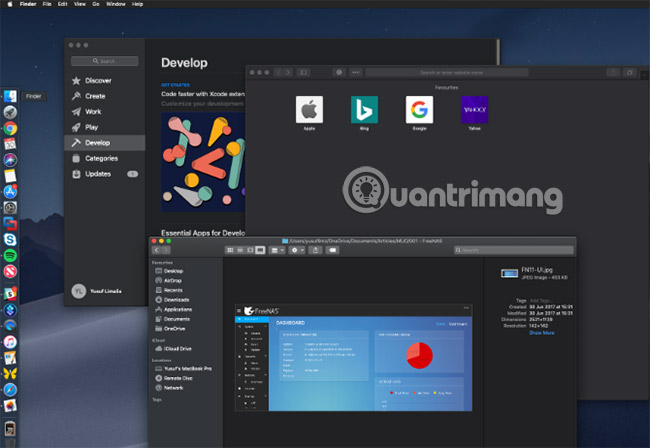Open Skype from the dock
Screen dimensions: 650x448
pyautogui.click(x=10, y=240)
